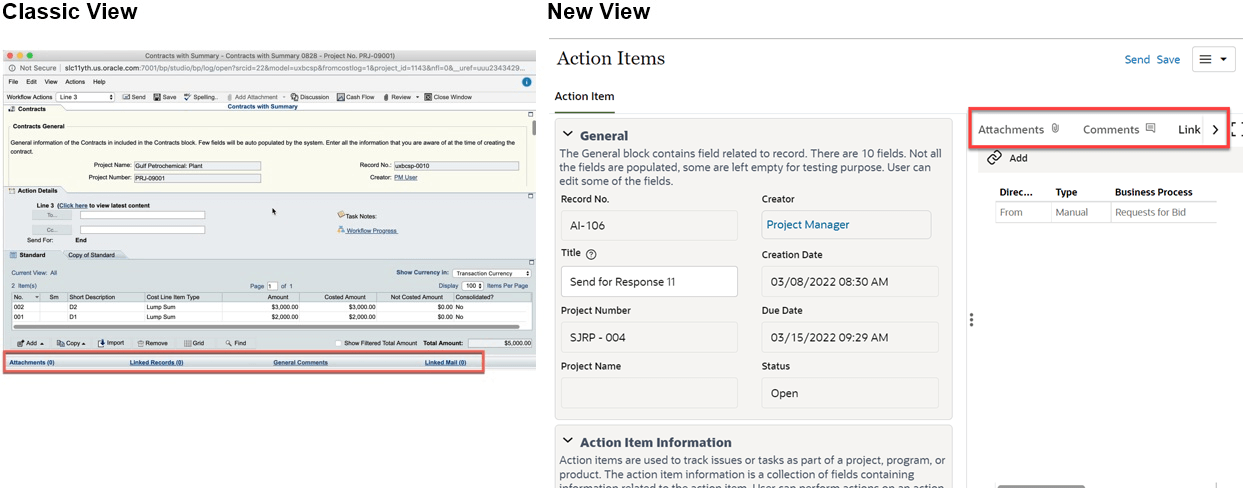This screenshot has width=1243, height=488.
Task: Click the To... button in Action Details
Action: tap(52, 215)
